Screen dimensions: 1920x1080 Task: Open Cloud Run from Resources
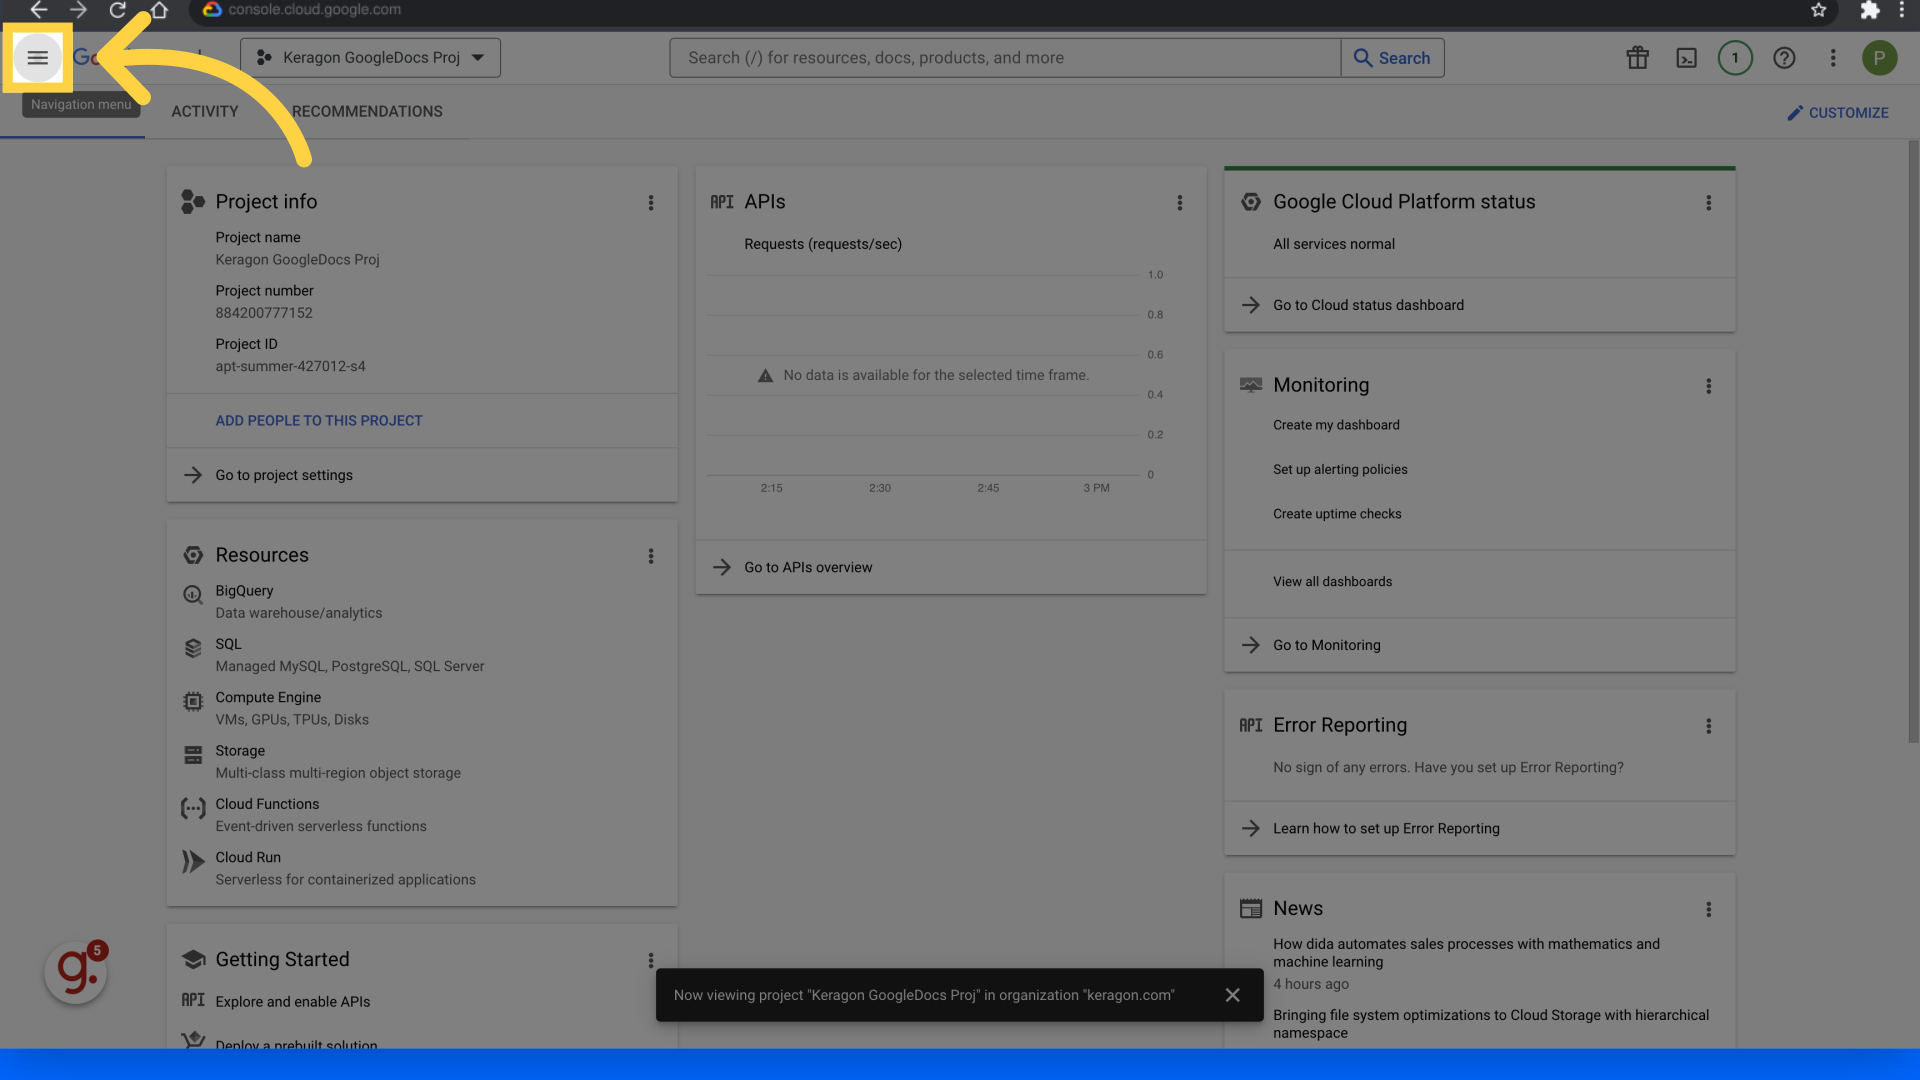pos(193,861)
